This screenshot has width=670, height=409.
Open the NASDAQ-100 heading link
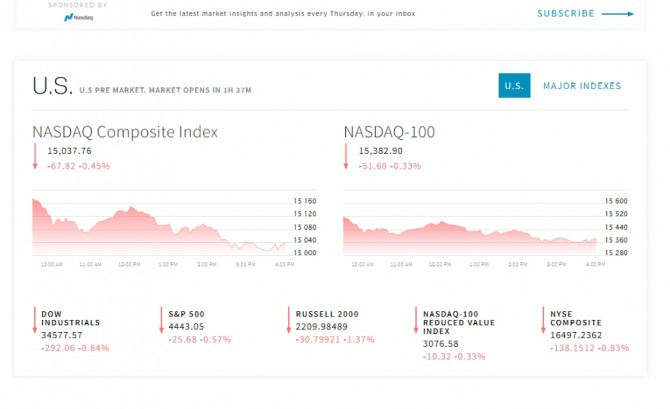(x=389, y=132)
